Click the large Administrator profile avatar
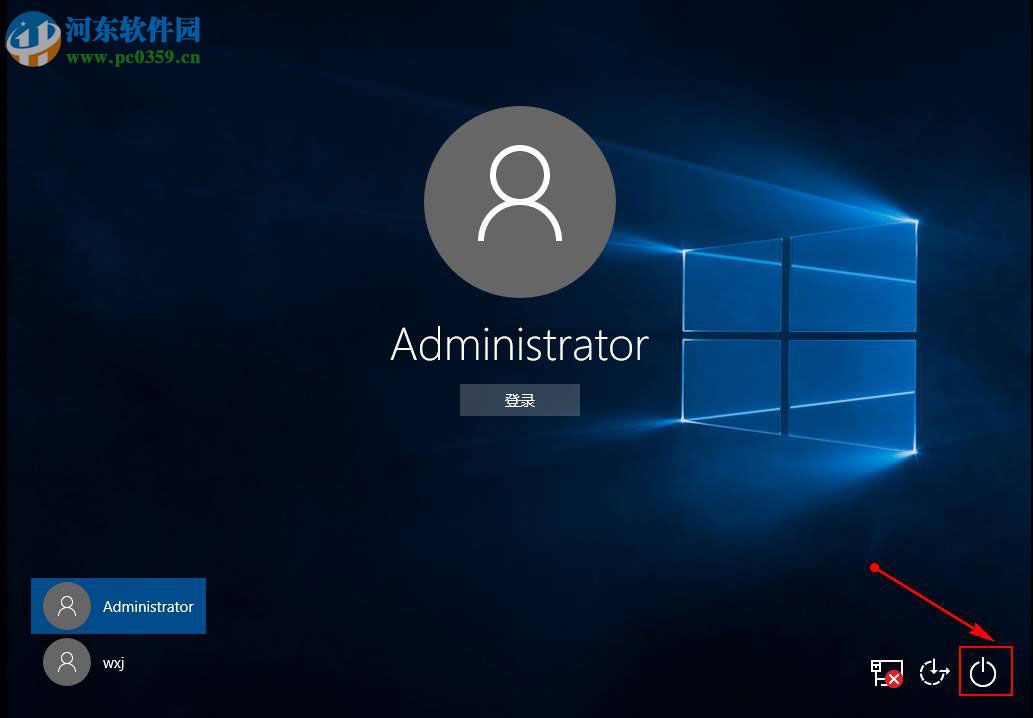 519,200
